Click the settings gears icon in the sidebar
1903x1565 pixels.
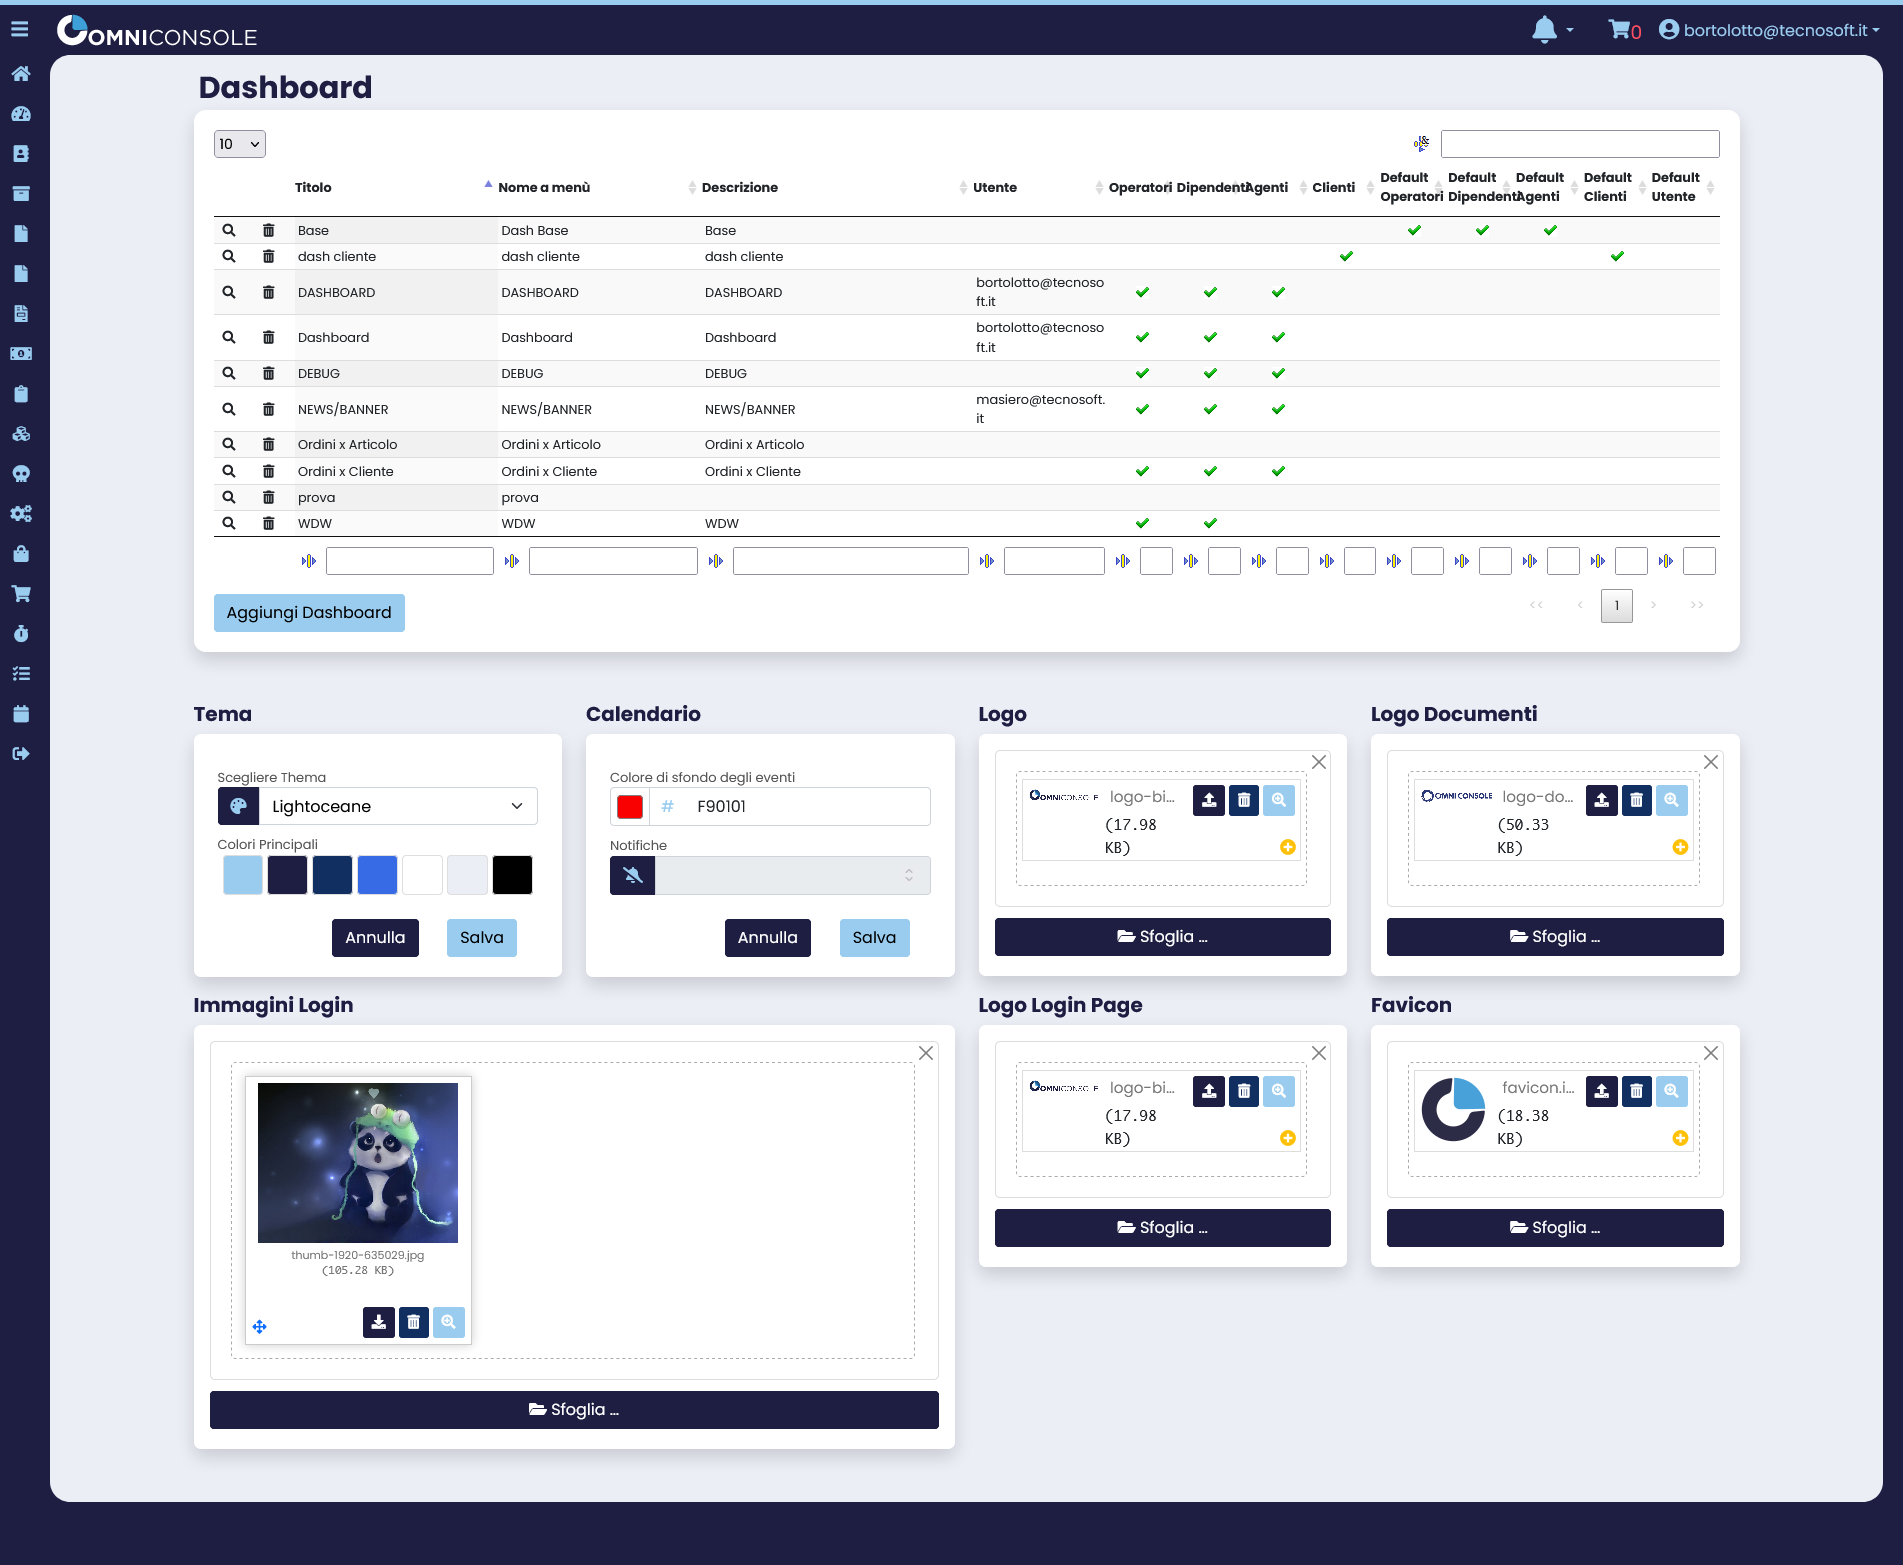click(x=21, y=513)
